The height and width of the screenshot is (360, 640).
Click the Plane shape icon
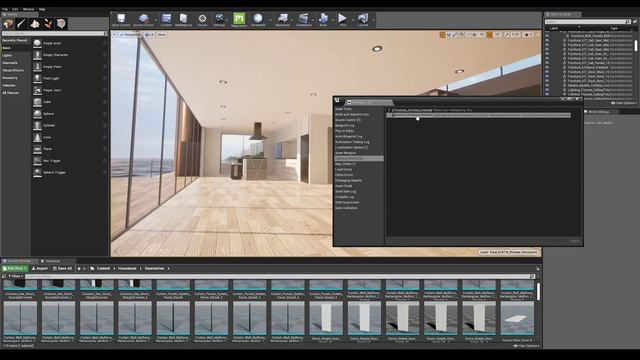tap(38, 149)
